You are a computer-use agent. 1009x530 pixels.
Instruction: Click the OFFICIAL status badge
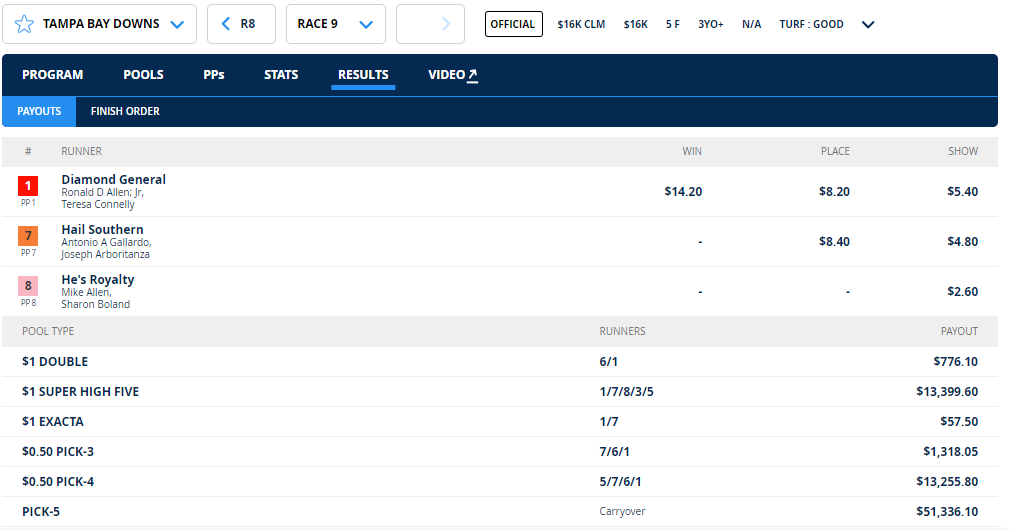click(514, 24)
